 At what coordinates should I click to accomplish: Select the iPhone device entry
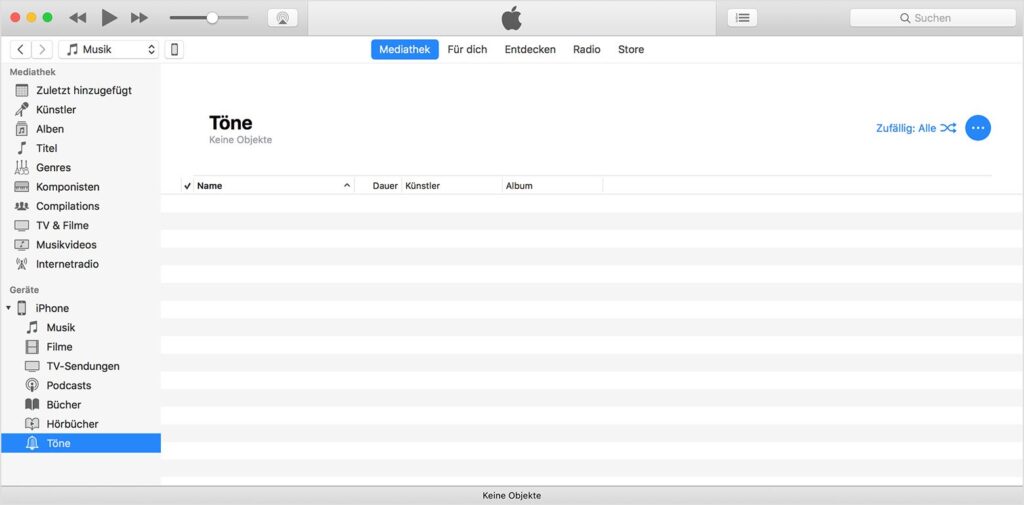(x=80, y=308)
